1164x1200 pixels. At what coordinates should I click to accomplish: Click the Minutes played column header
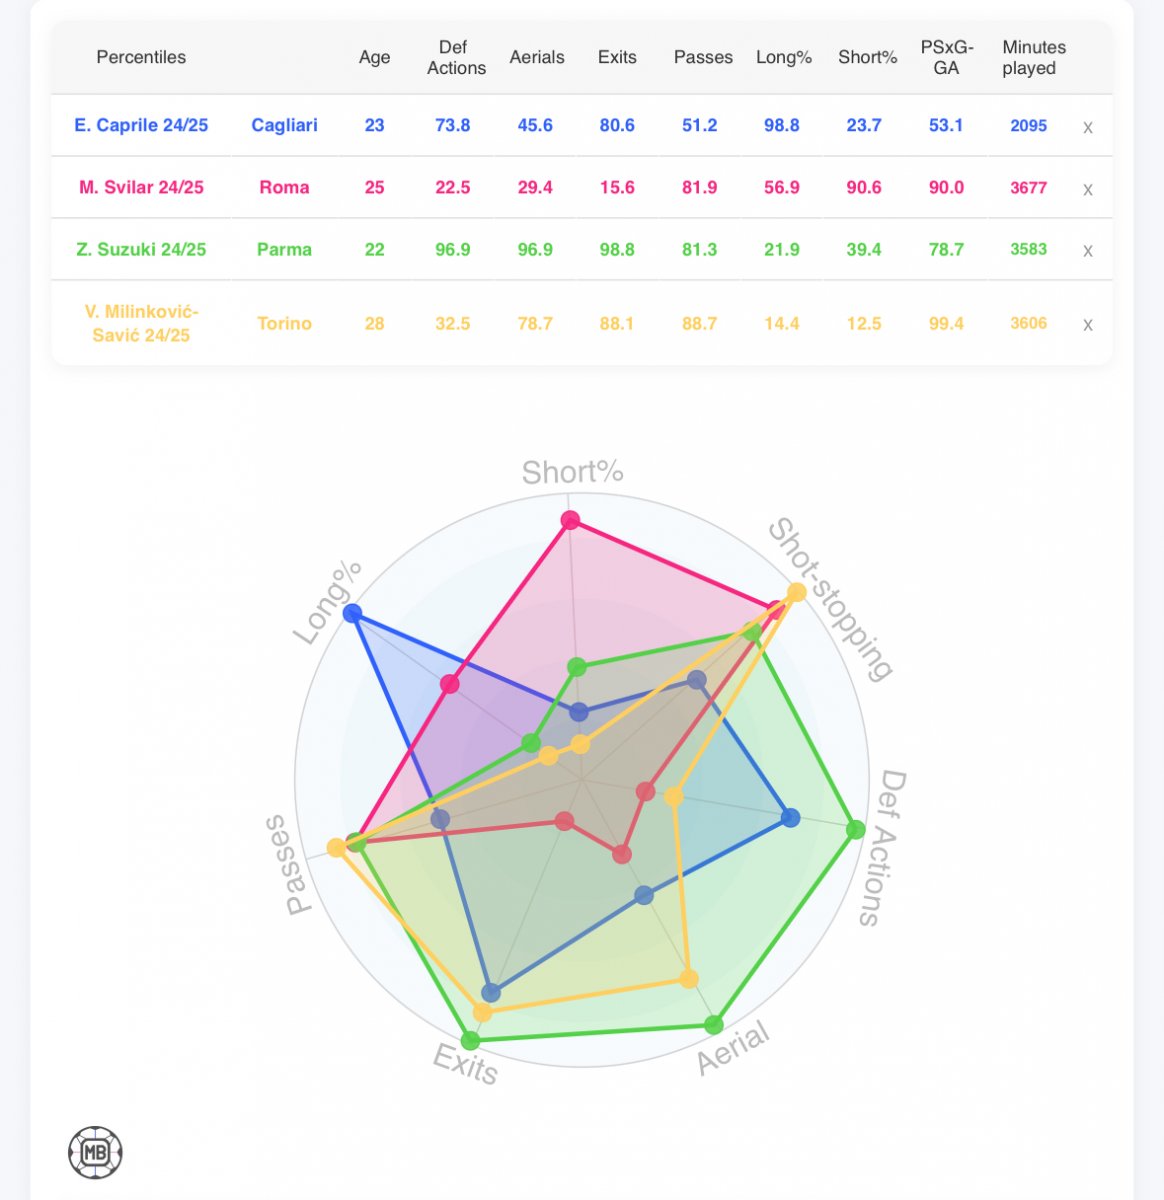coord(1033,58)
